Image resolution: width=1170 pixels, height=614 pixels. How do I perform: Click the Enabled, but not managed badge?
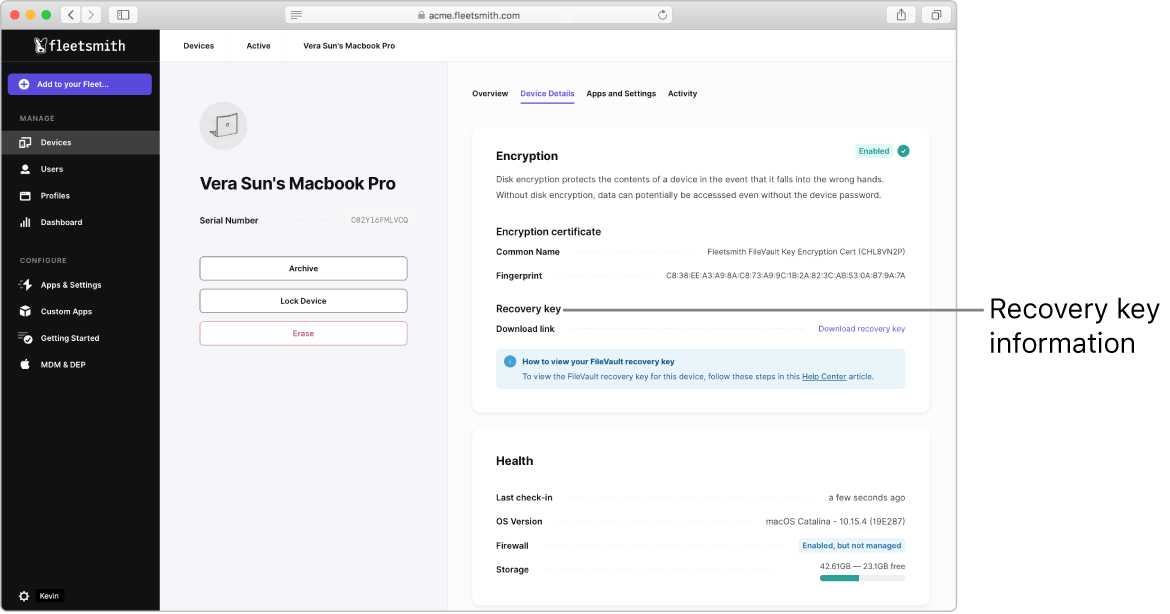click(852, 546)
